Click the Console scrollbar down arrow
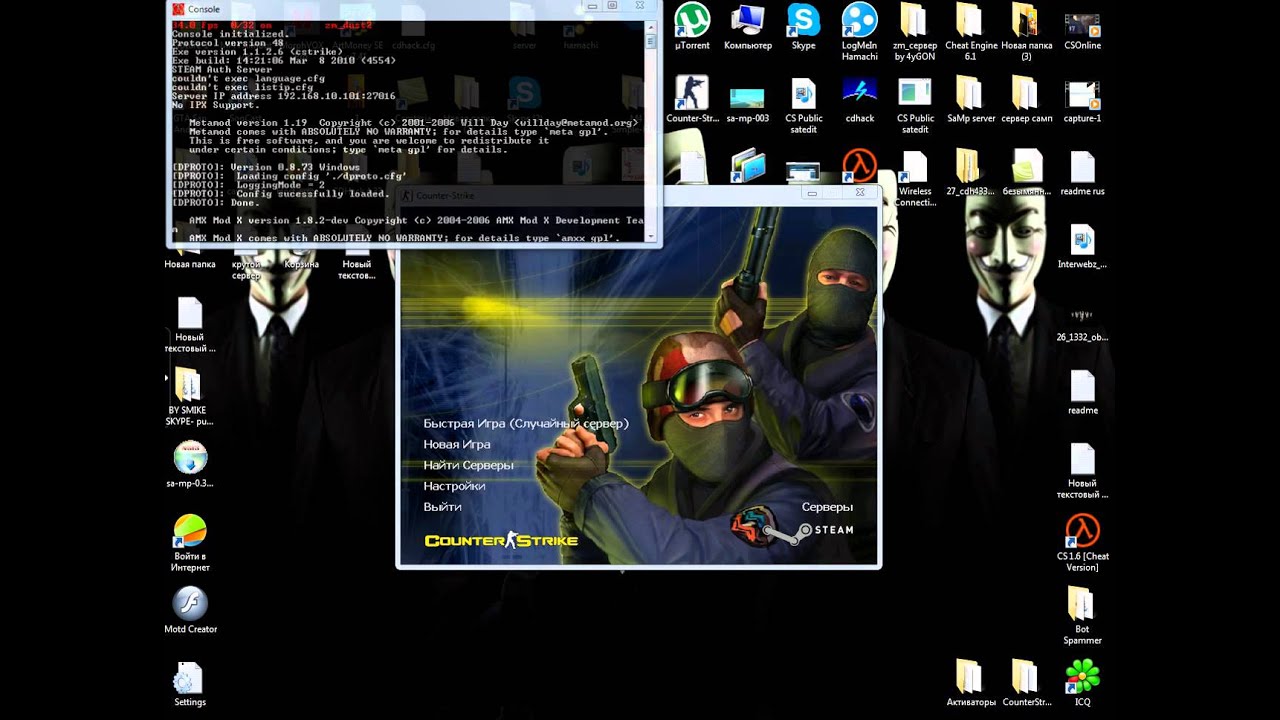 [652, 236]
